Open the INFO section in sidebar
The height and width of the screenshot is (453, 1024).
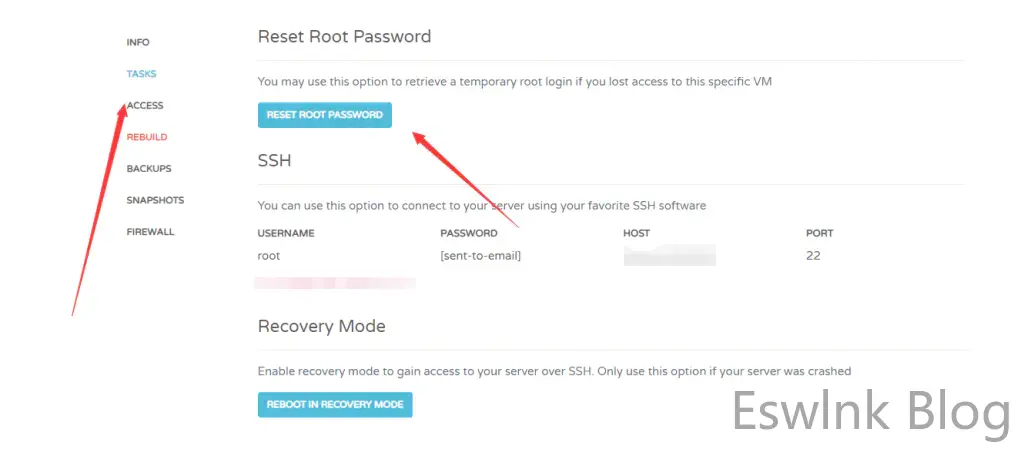pos(138,43)
